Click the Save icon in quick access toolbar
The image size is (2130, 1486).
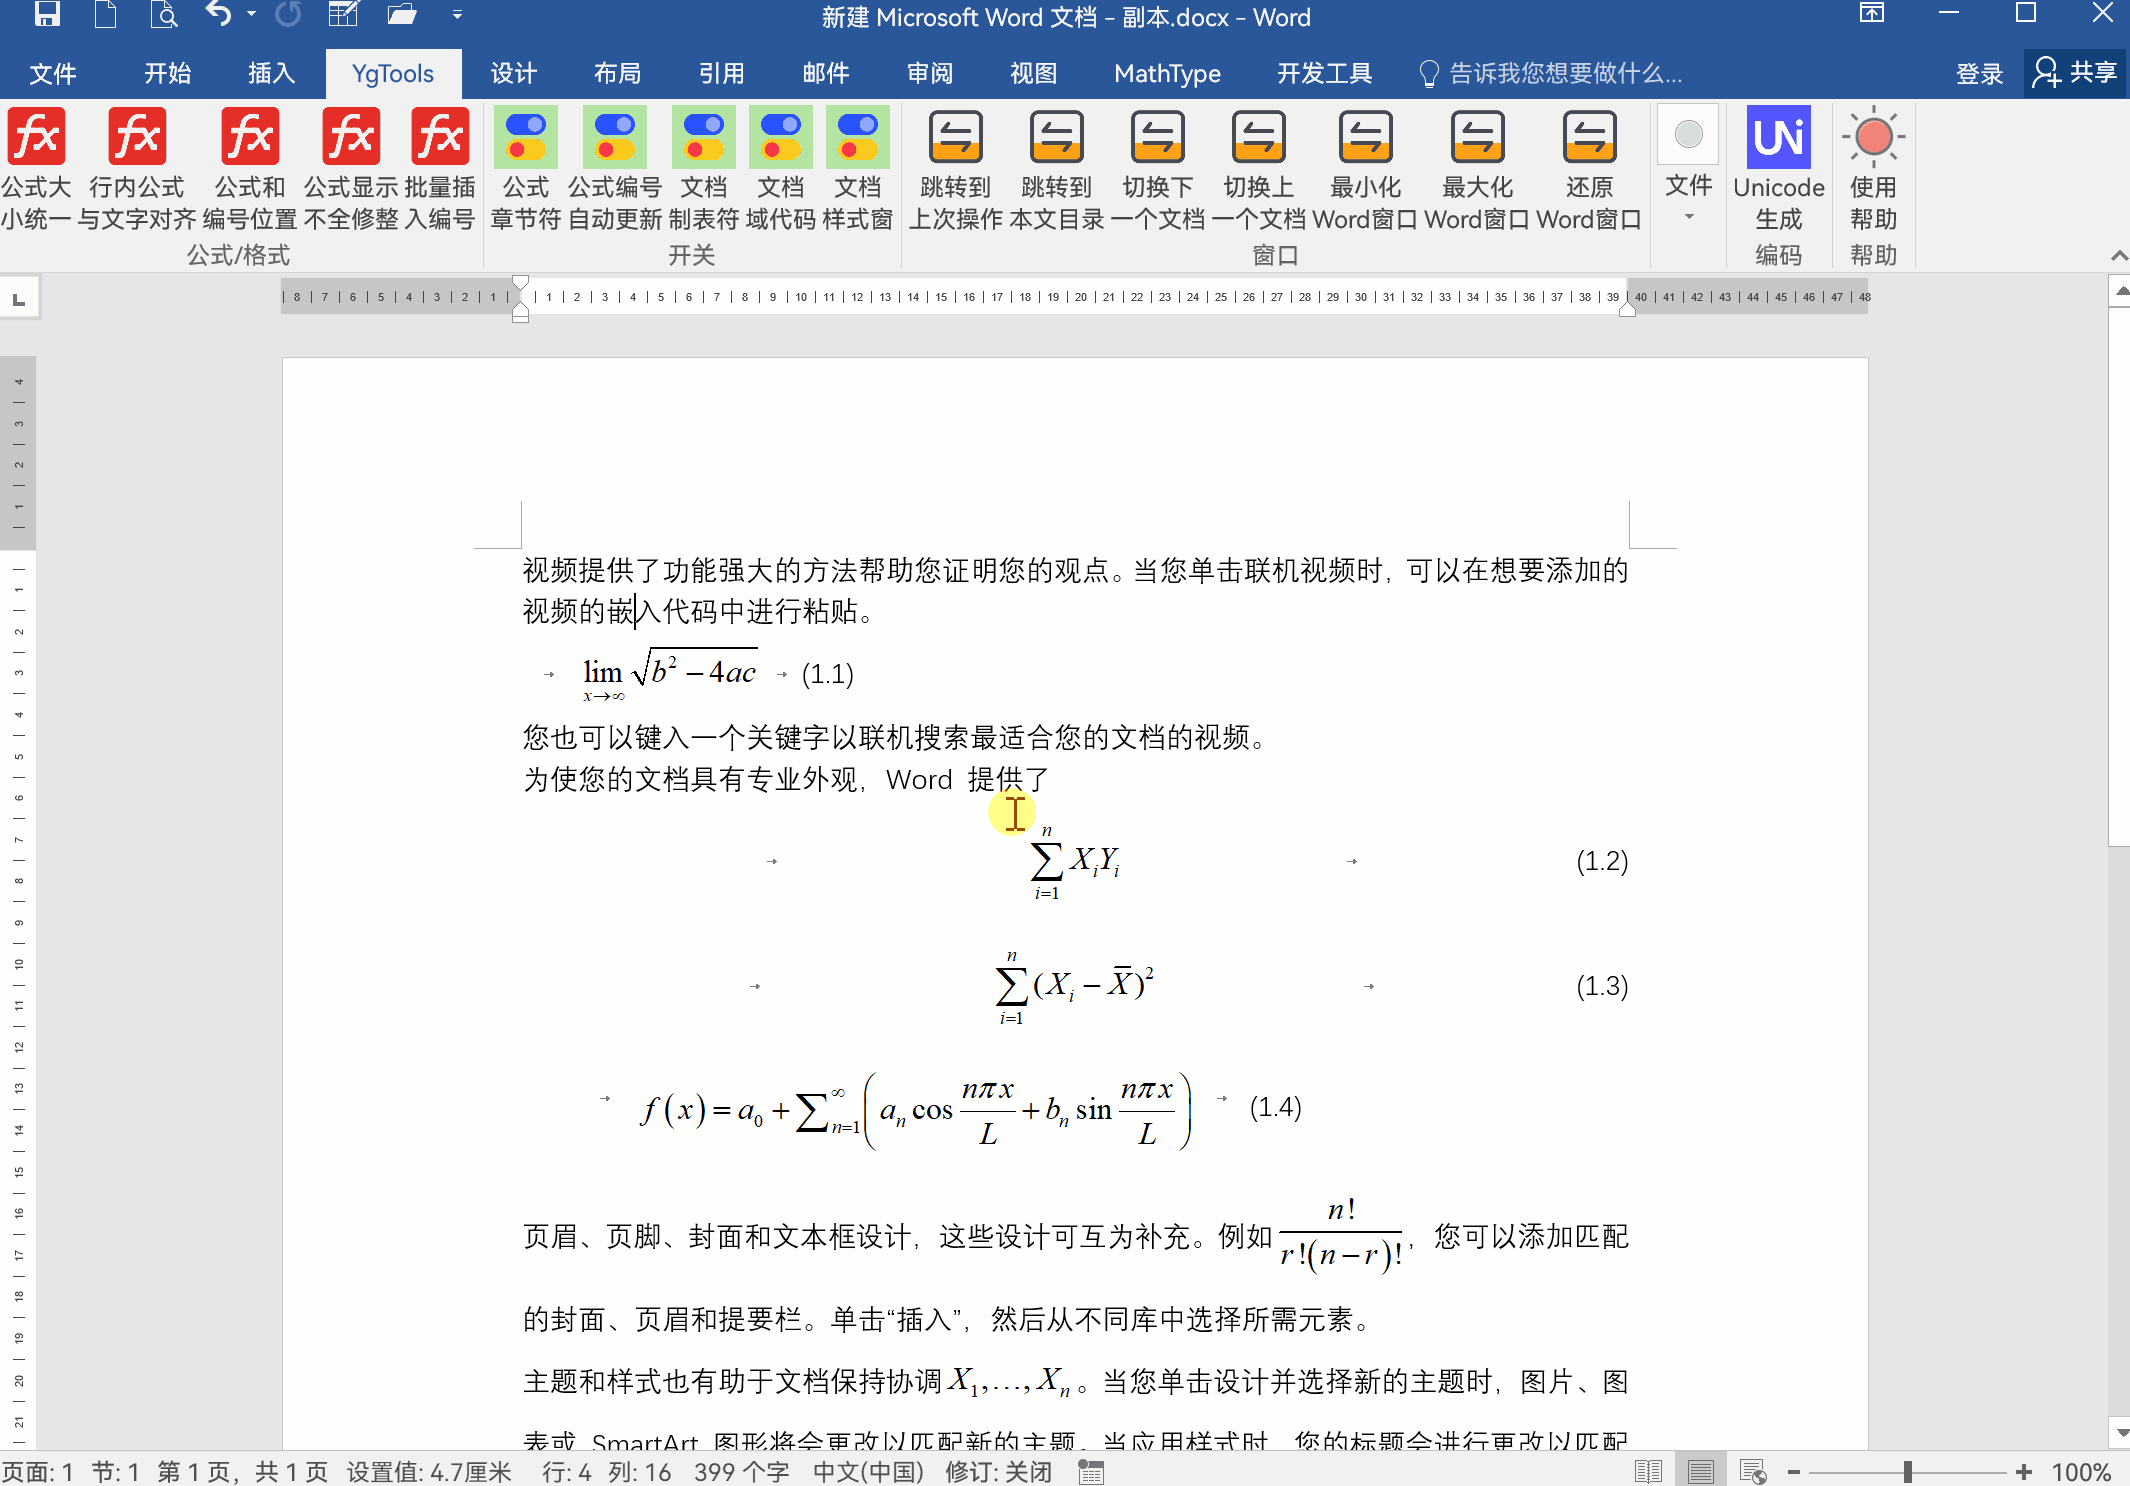pos(47,14)
